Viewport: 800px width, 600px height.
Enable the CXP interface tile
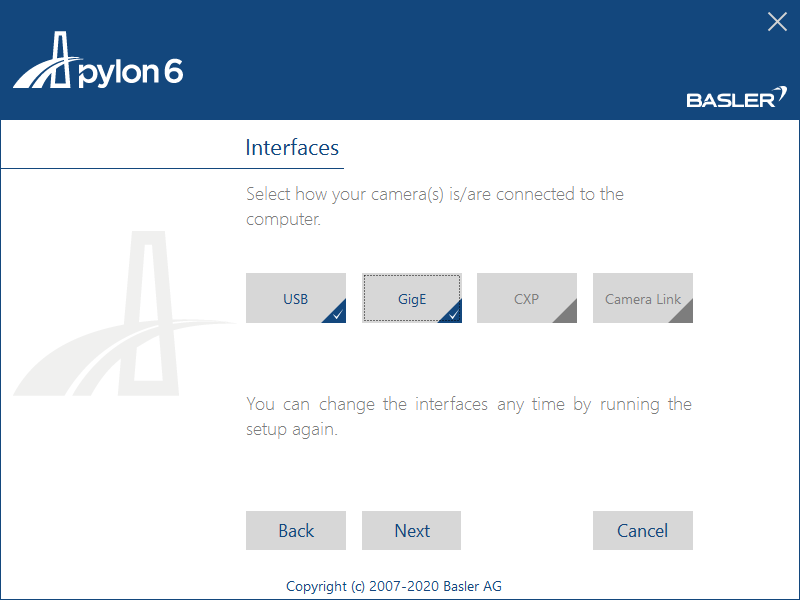click(526, 298)
